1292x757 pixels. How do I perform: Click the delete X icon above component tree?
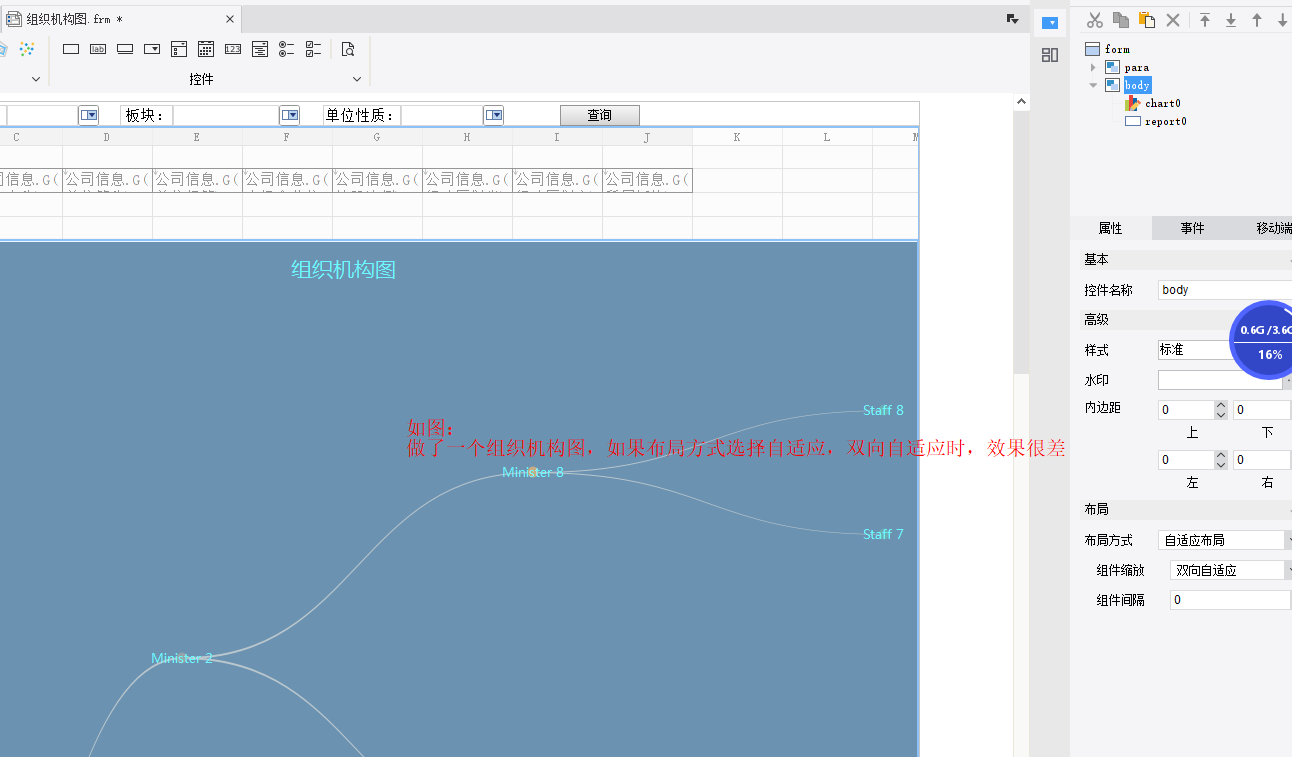(1174, 20)
